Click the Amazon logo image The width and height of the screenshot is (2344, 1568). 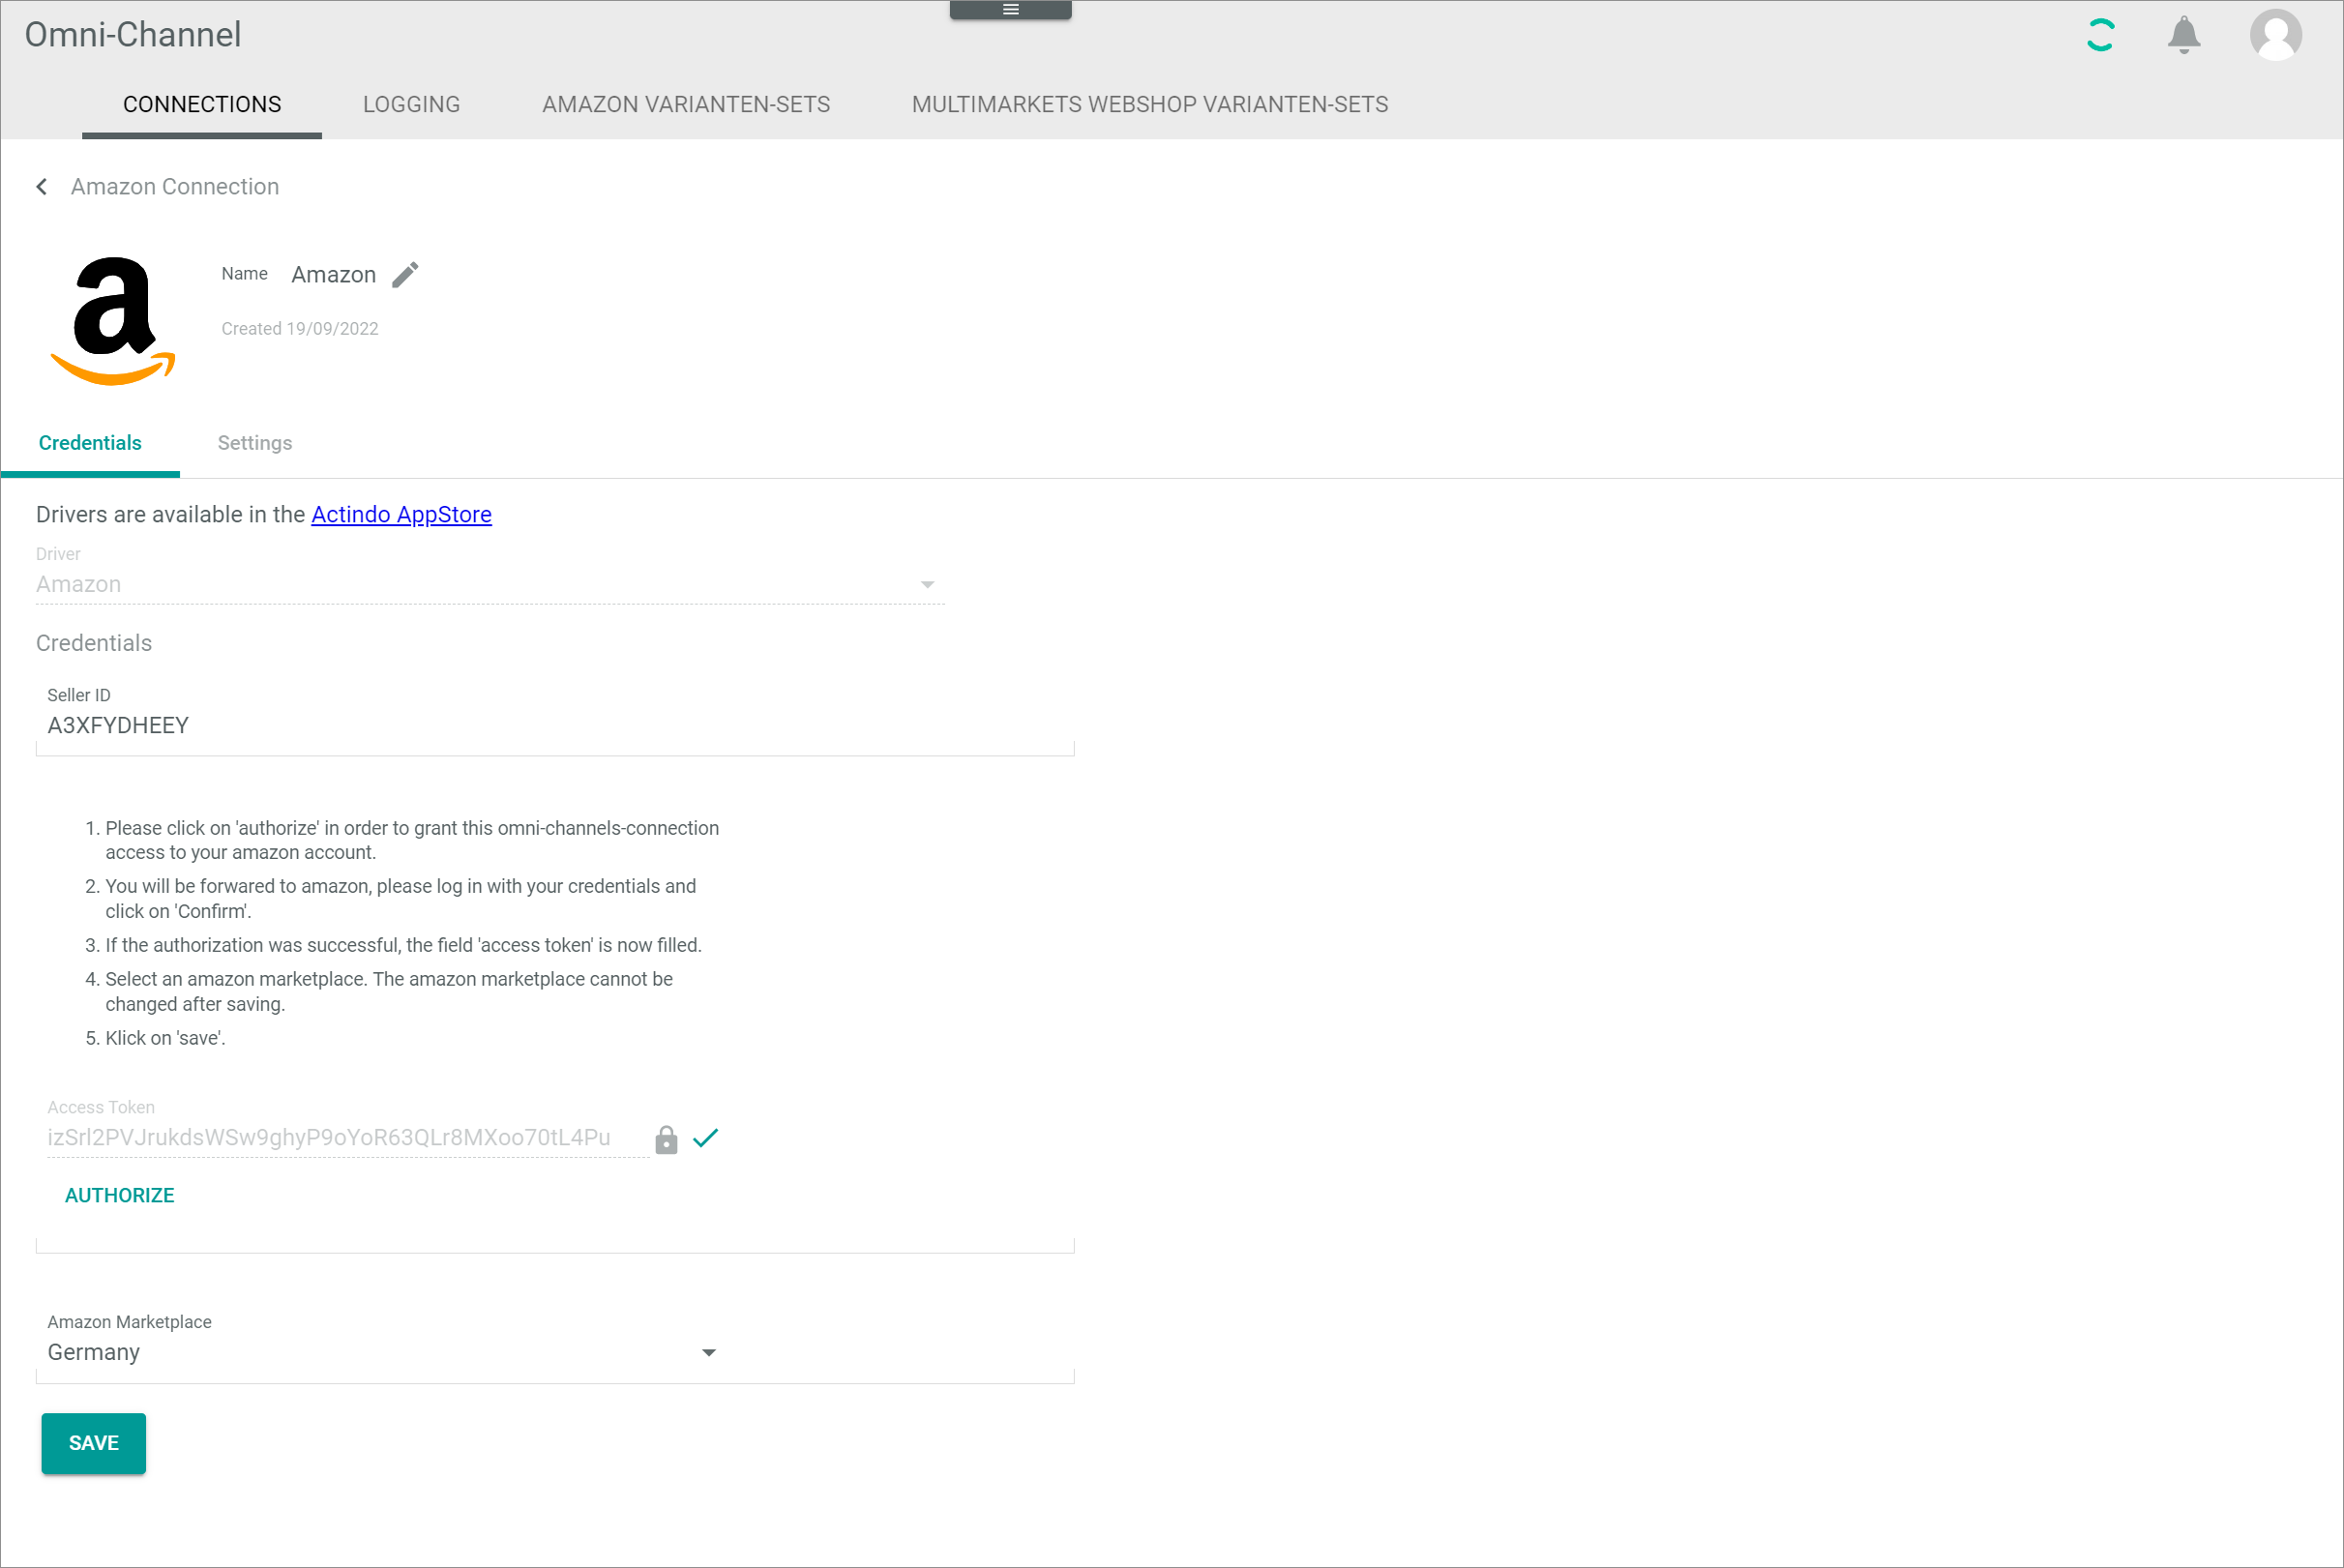pos(113,321)
